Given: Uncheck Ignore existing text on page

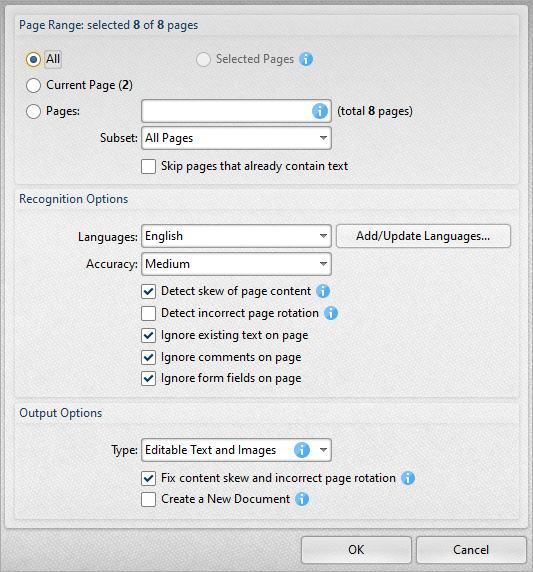Looking at the screenshot, I should coord(148,335).
